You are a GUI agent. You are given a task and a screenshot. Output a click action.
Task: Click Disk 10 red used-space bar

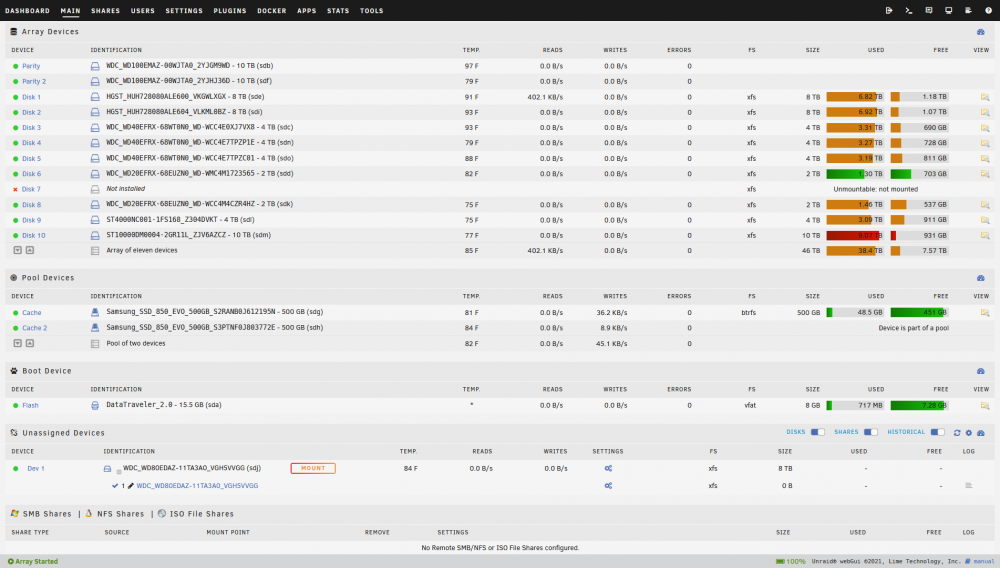tap(855, 235)
